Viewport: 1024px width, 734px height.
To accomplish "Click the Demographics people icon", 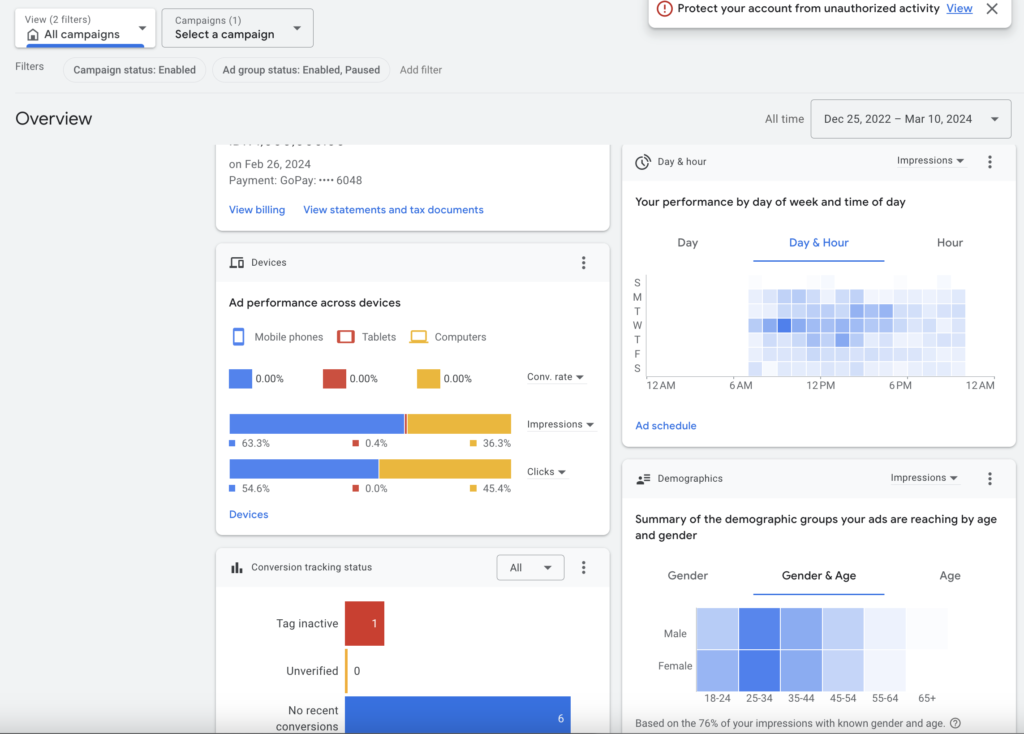I will pyautogui.click(x=642, y=478).
